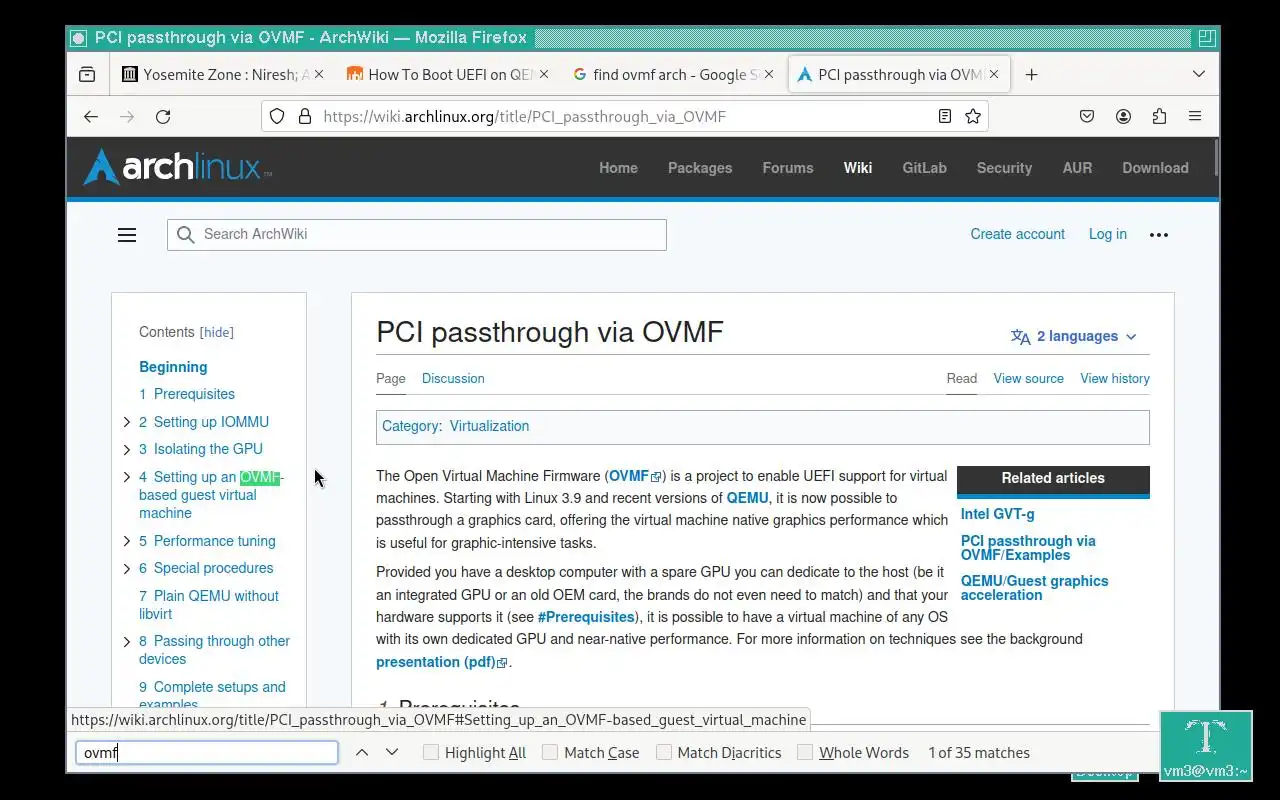
Task: Close the Yosemite Zone tab
Action: (319, 75)
